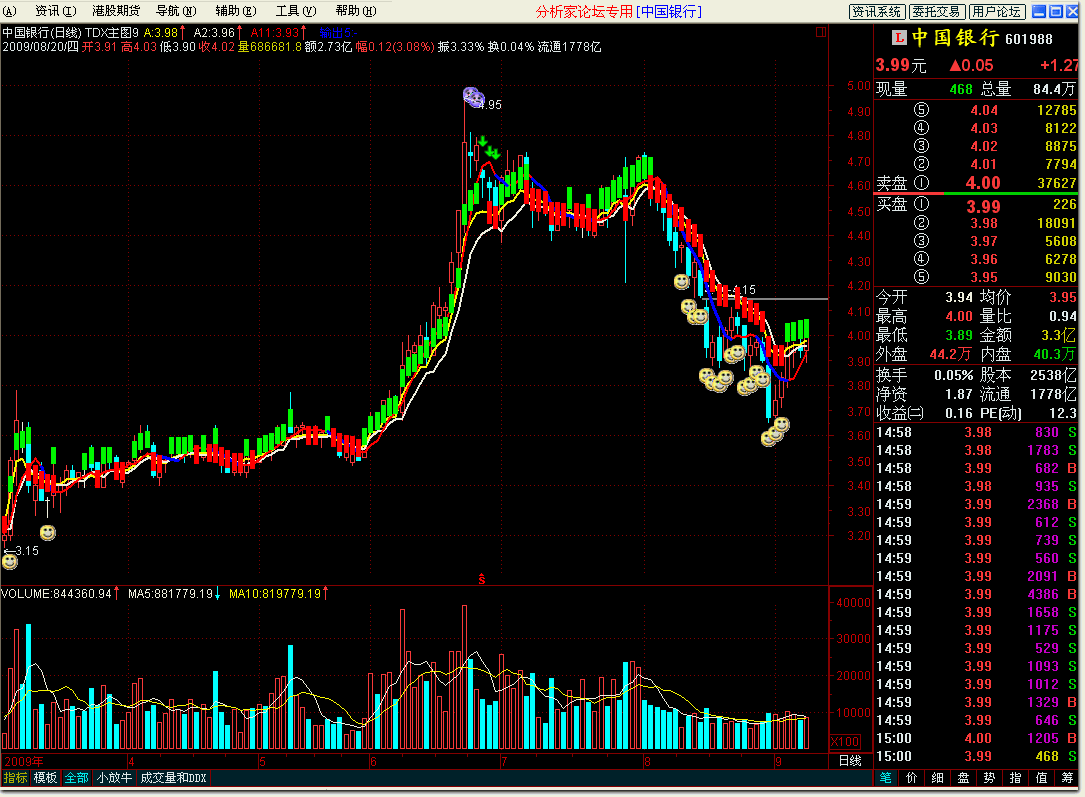Click the 总量 84.4万 value

[x=1054, y=89]
